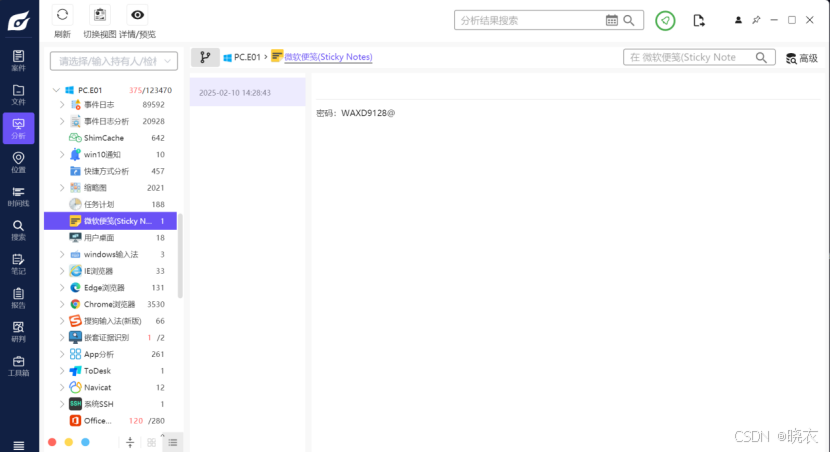Click the magnifier in 分析结果搜索 box
This screenshot has width=830, height=452.
[x=629, y=20]
